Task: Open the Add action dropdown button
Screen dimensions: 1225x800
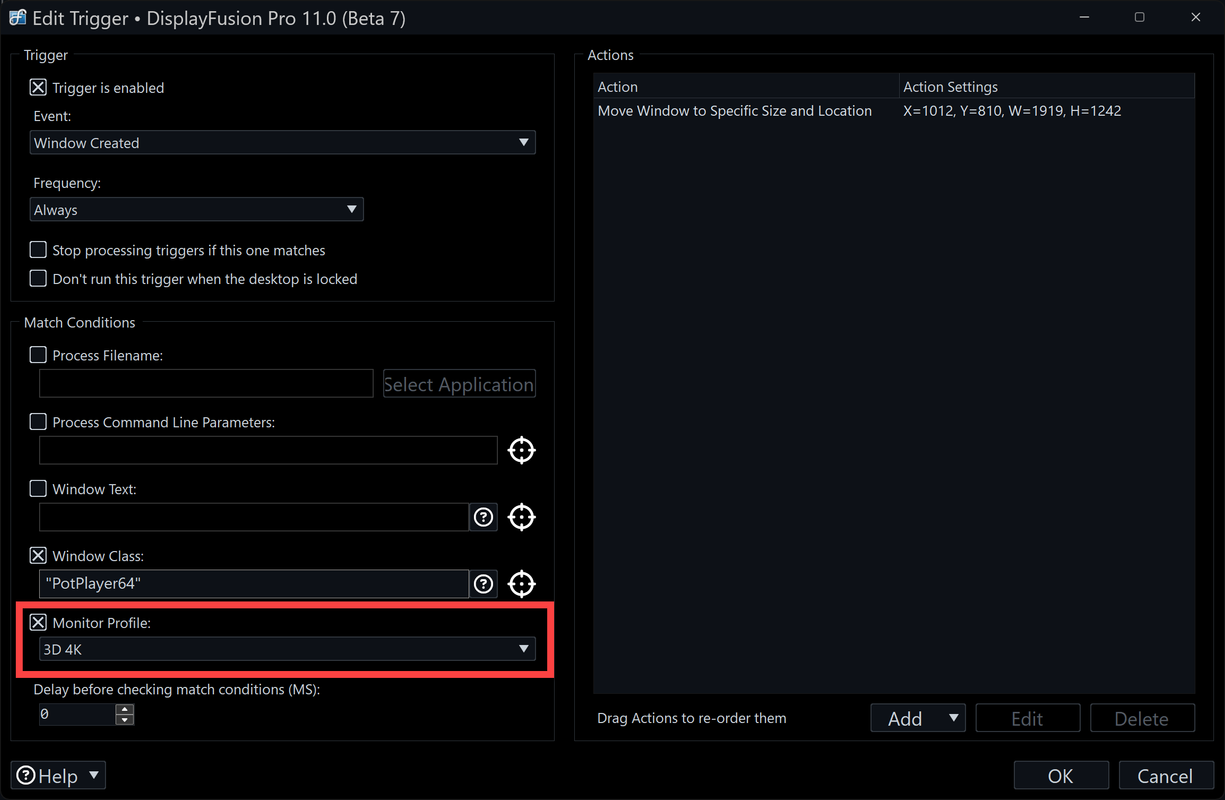Action: point(918,718)
